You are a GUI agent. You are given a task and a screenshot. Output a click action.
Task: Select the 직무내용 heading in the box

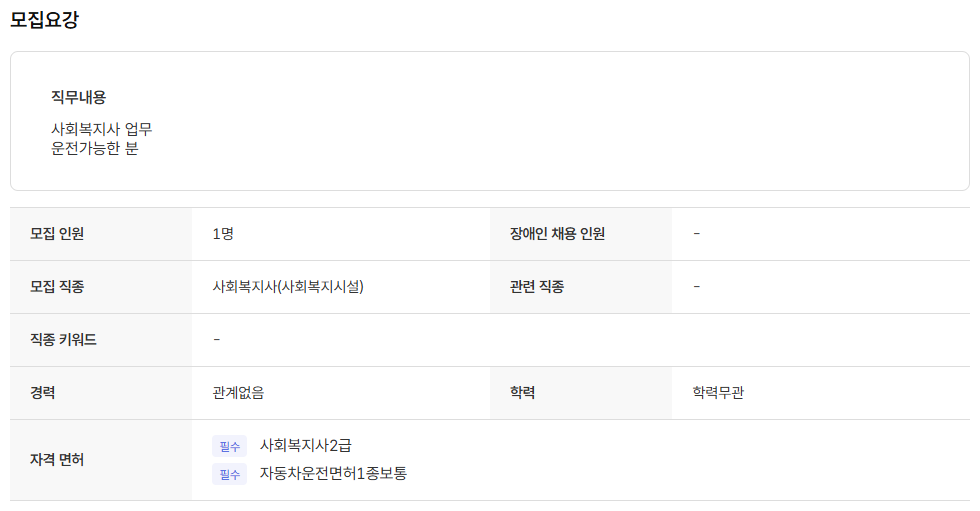(x=78, y=97)
